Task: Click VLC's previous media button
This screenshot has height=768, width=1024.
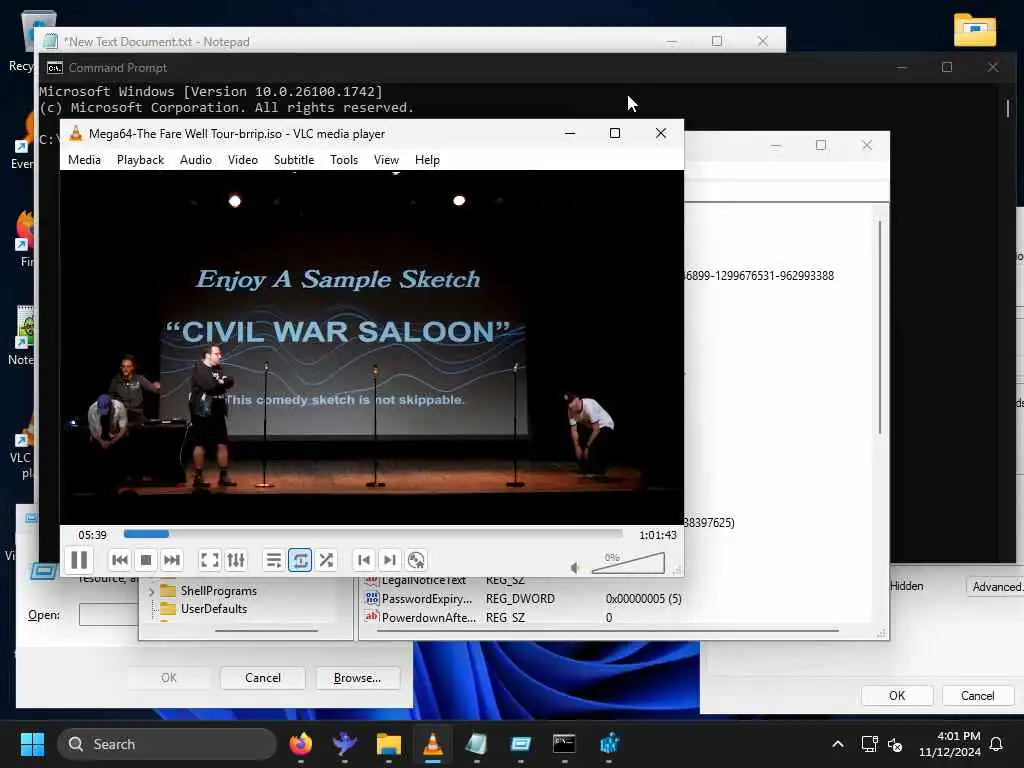Action: click(120, 560)
